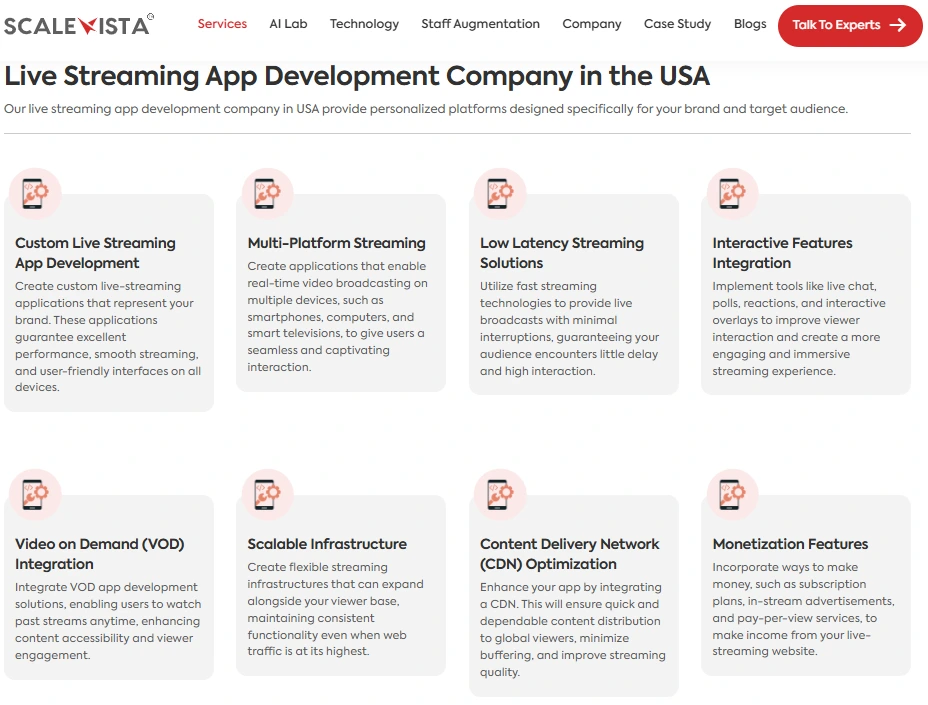Click the Scalable Infrastructure title
928x705 pixels.
tap(327, 543)
